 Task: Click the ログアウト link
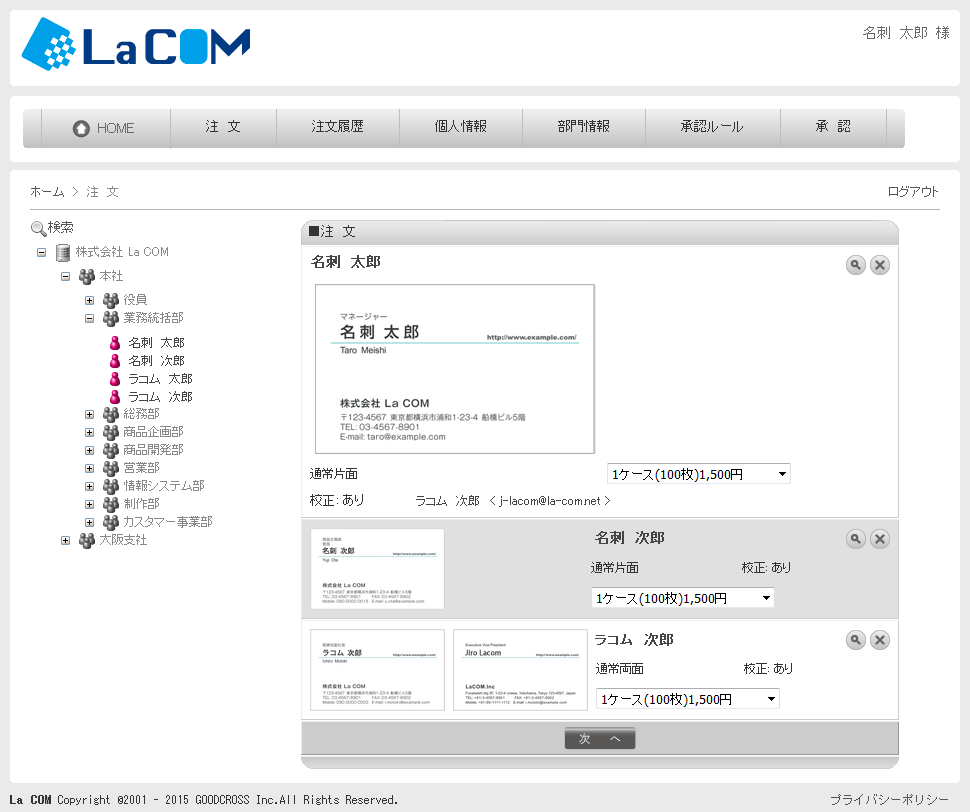click(x=913, y=192)
